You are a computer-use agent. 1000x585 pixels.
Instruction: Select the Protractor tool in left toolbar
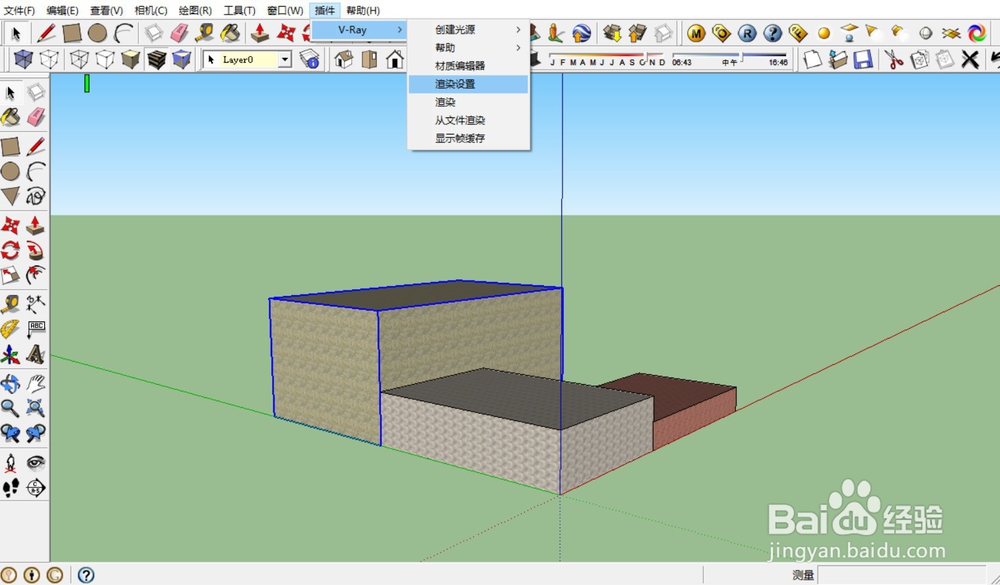point(10,329)
